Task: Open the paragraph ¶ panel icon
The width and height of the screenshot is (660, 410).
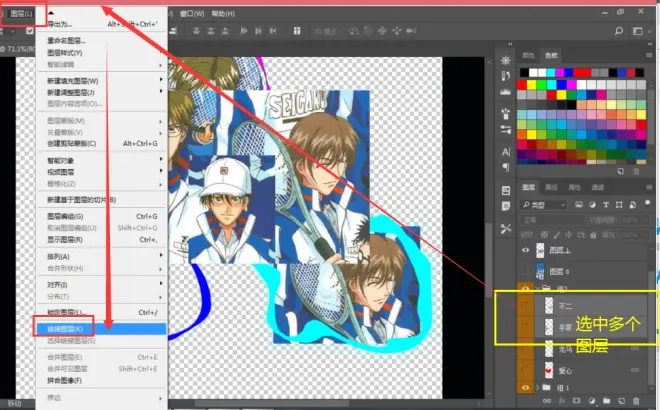Action: (506, 168)
